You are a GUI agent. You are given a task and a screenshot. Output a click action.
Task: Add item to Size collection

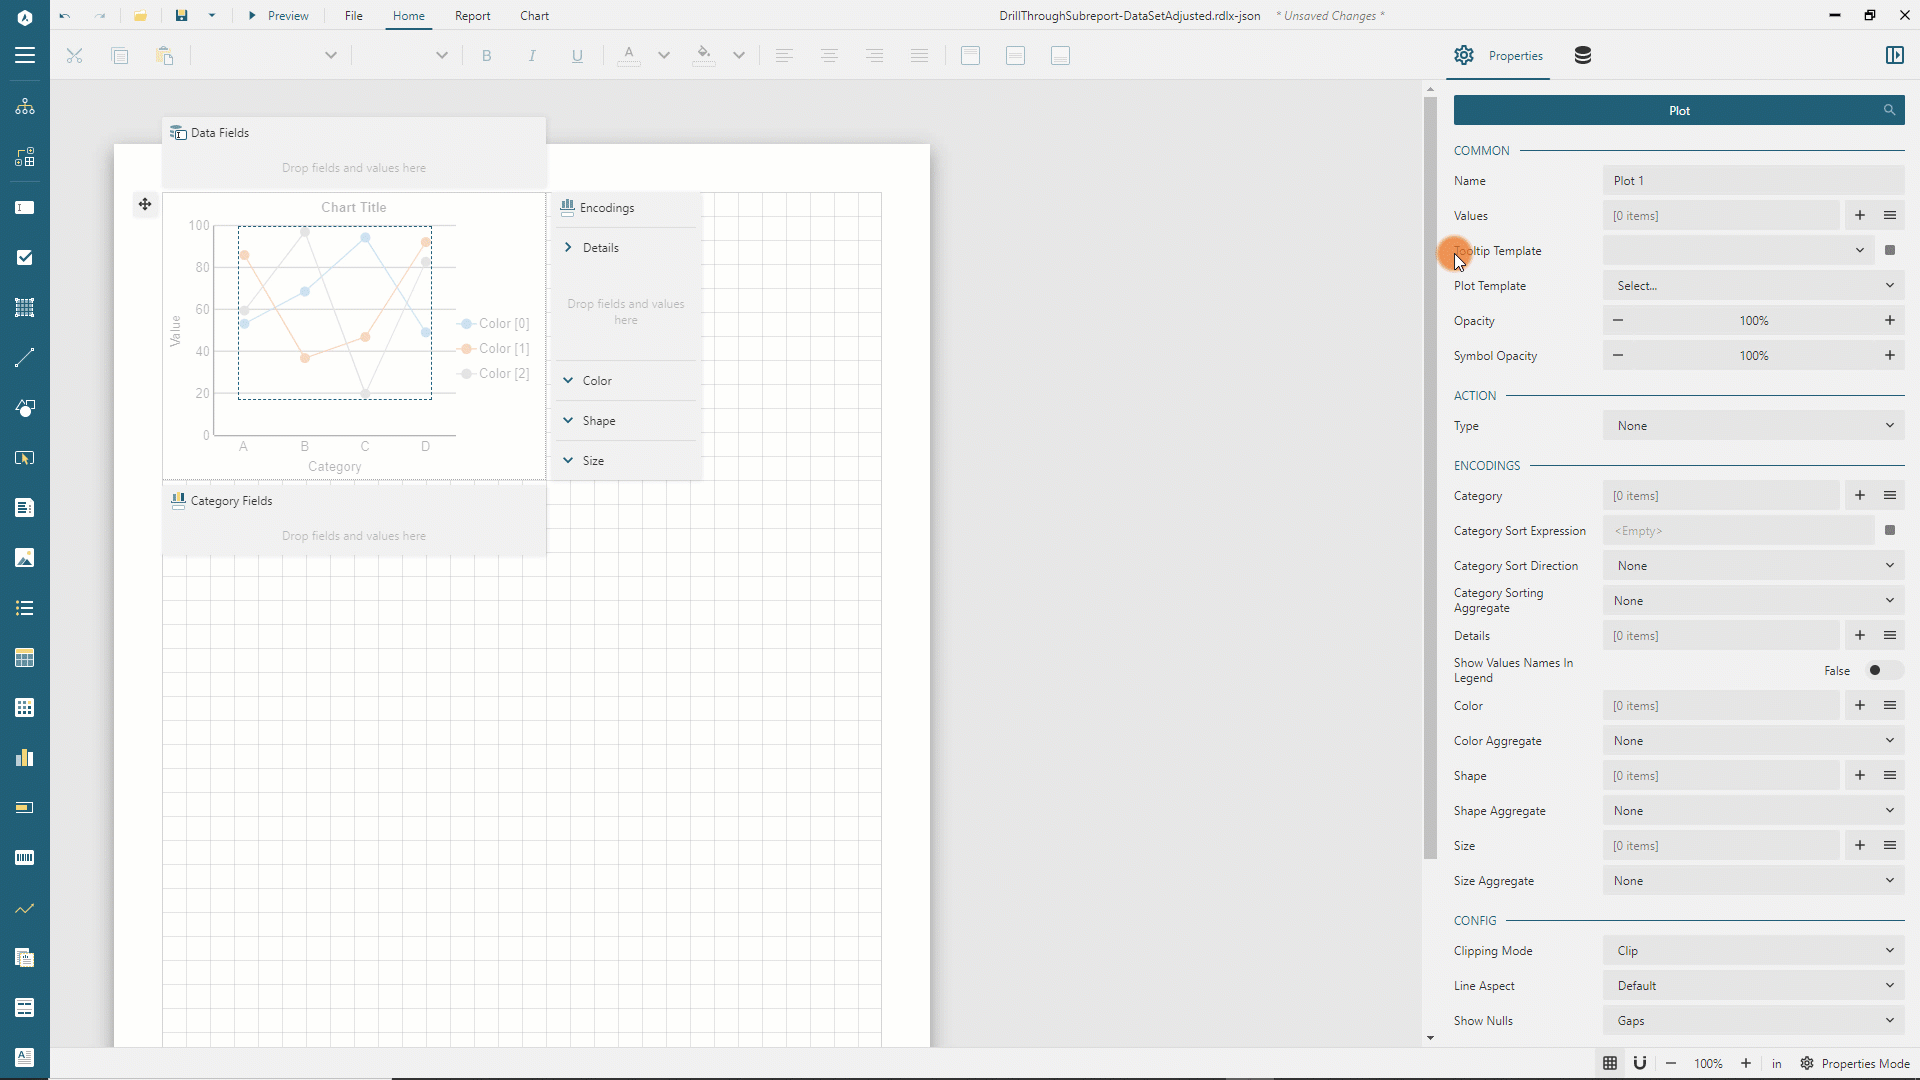pos(1860,846)
